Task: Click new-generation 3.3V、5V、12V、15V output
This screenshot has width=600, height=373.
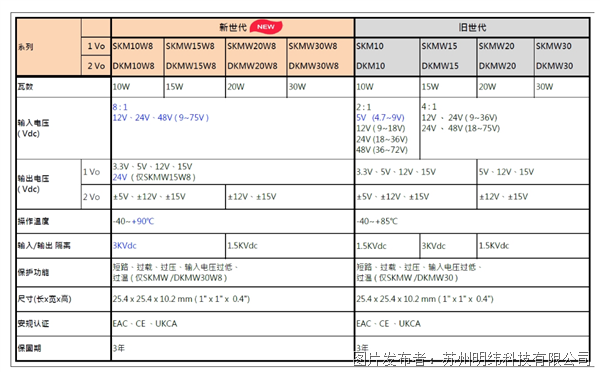Action: 152,167
